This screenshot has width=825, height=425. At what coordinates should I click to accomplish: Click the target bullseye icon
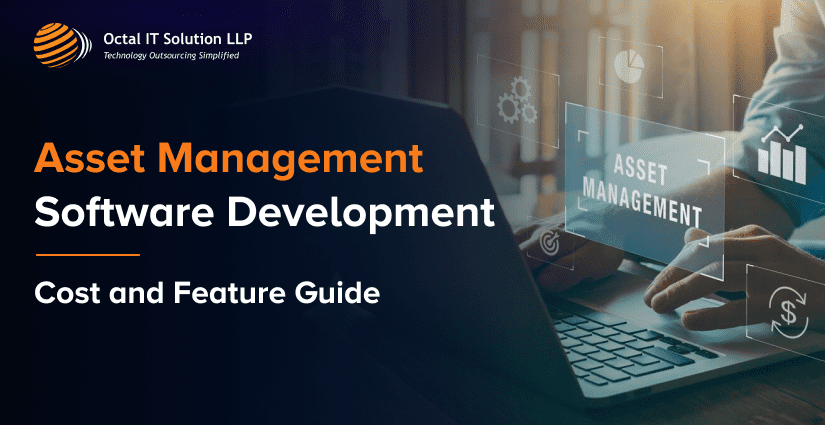(x=549, y=242)
